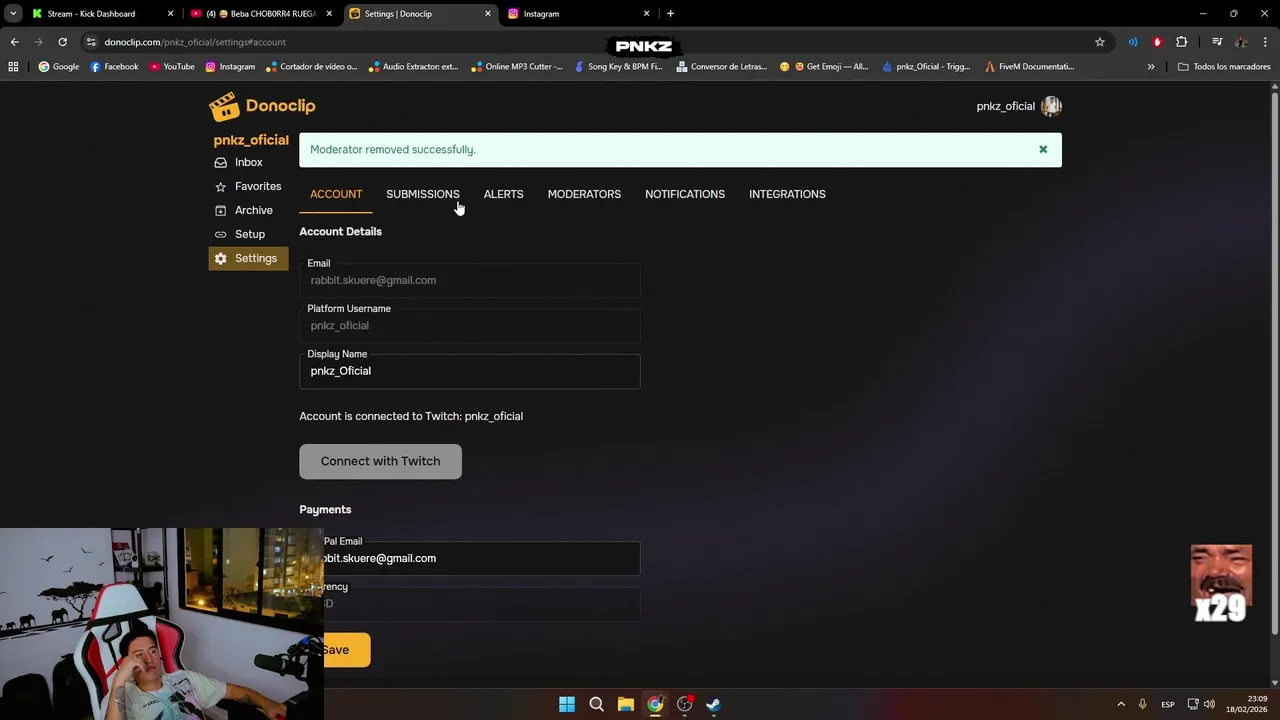Select Settings in the sidebar
This screenshot has height=720, width=1280.
coord(248,258)
